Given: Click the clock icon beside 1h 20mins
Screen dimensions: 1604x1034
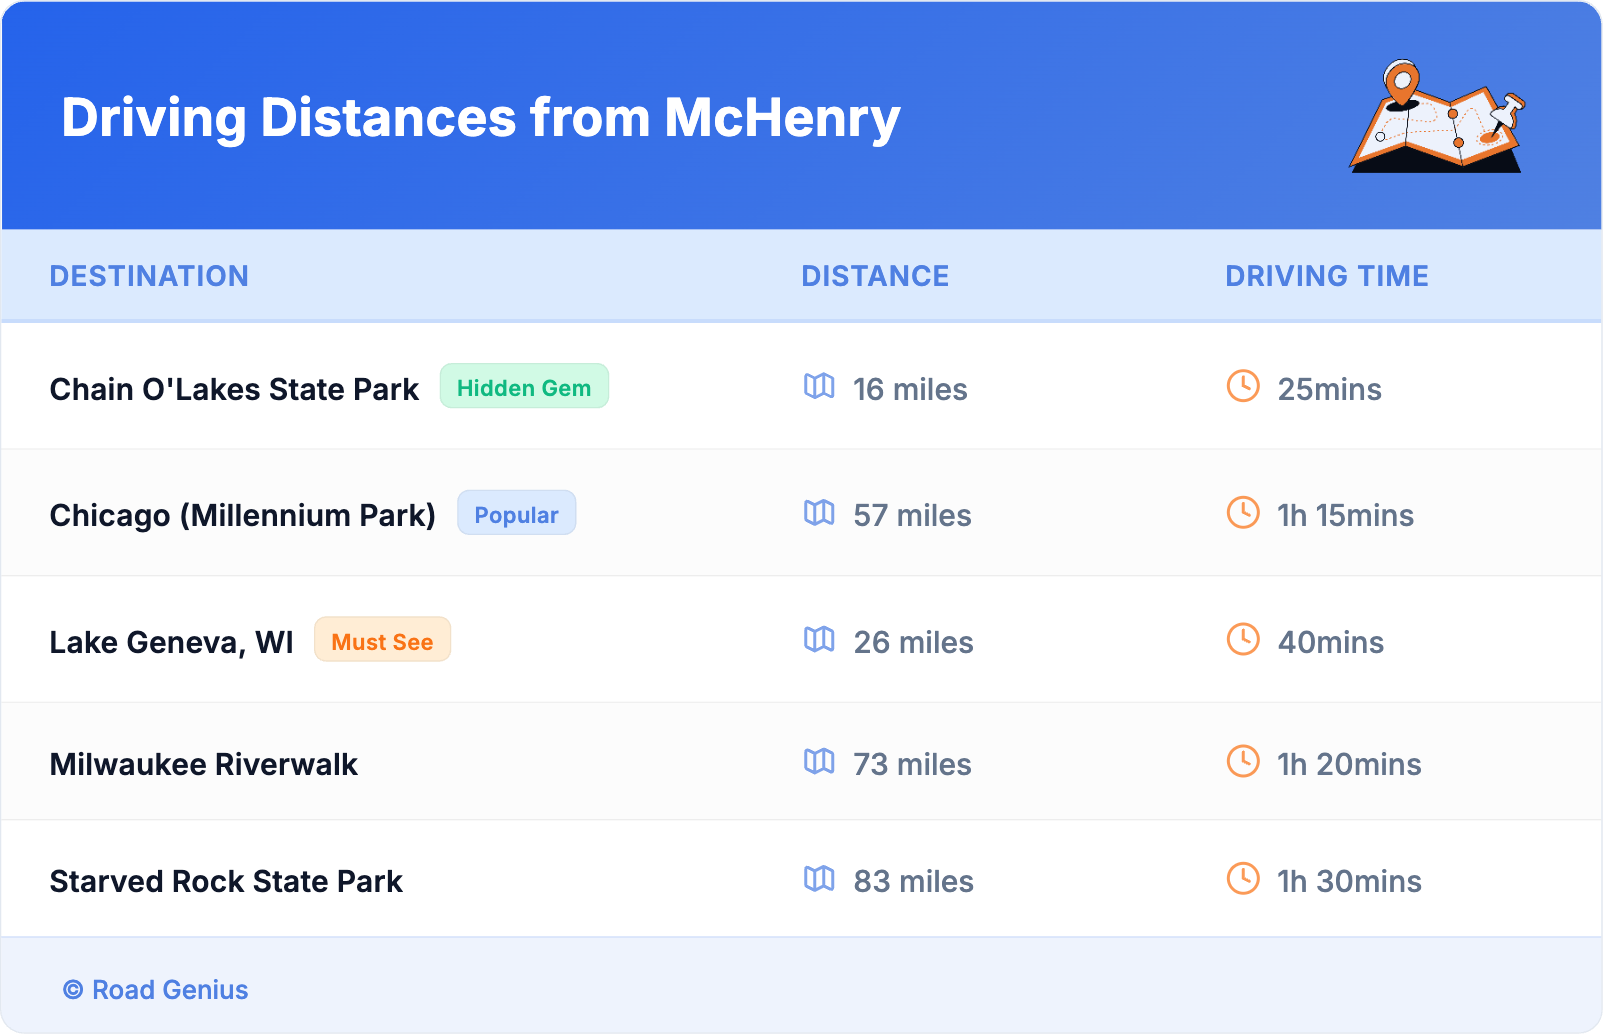Looking at the screenshot, I should tap(1243, 761).
